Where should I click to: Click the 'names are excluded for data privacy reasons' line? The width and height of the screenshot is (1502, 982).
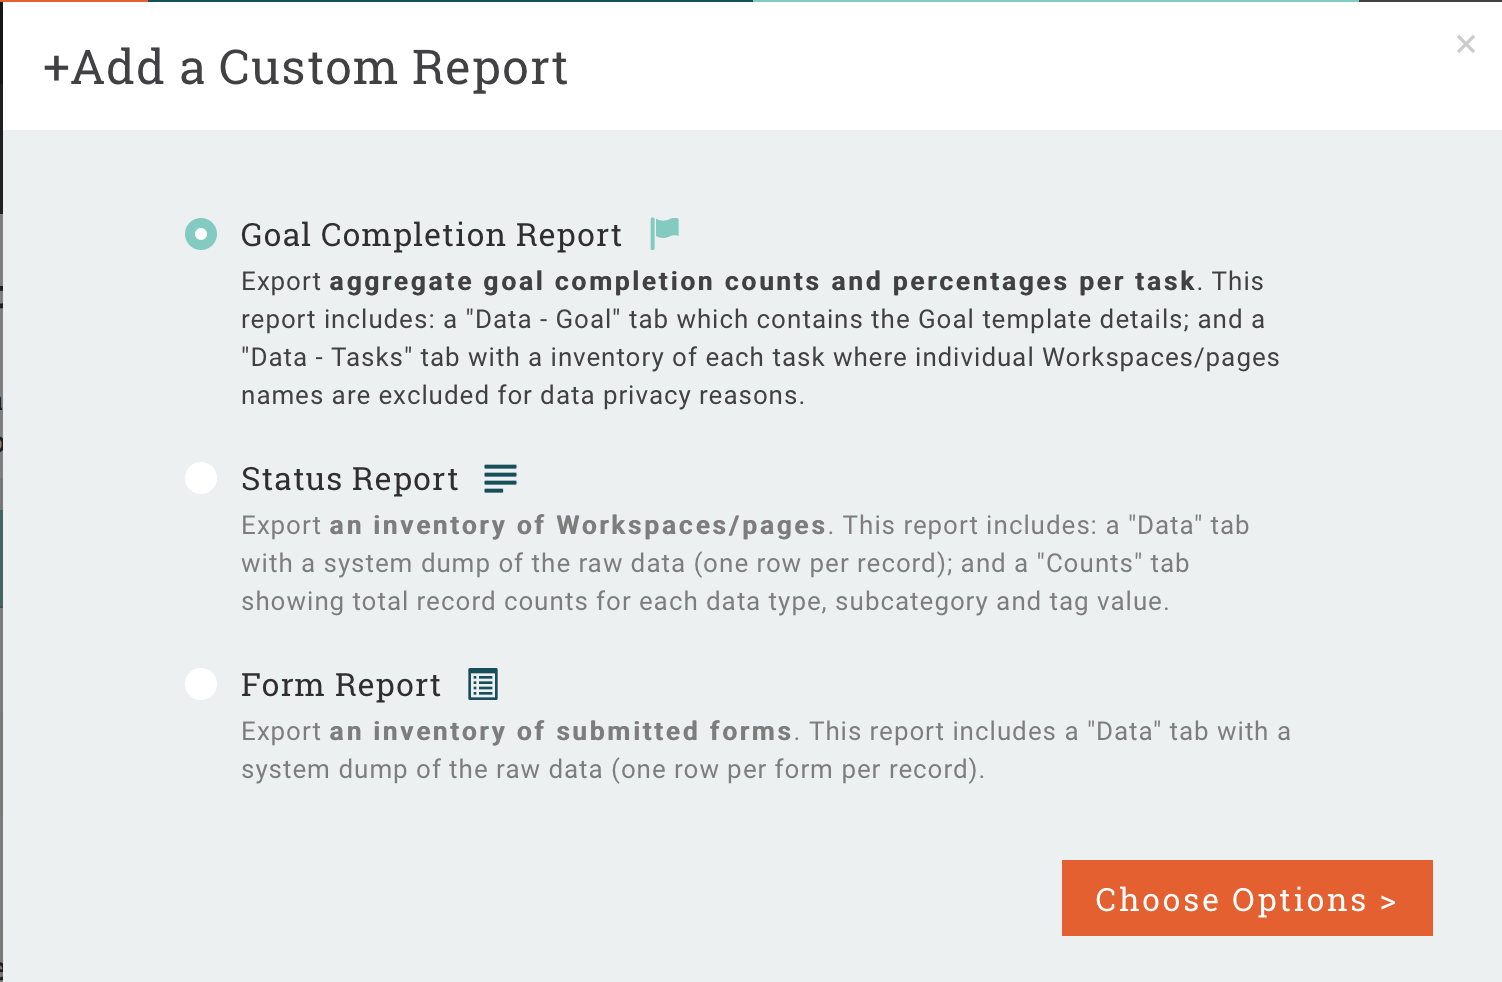522,395
